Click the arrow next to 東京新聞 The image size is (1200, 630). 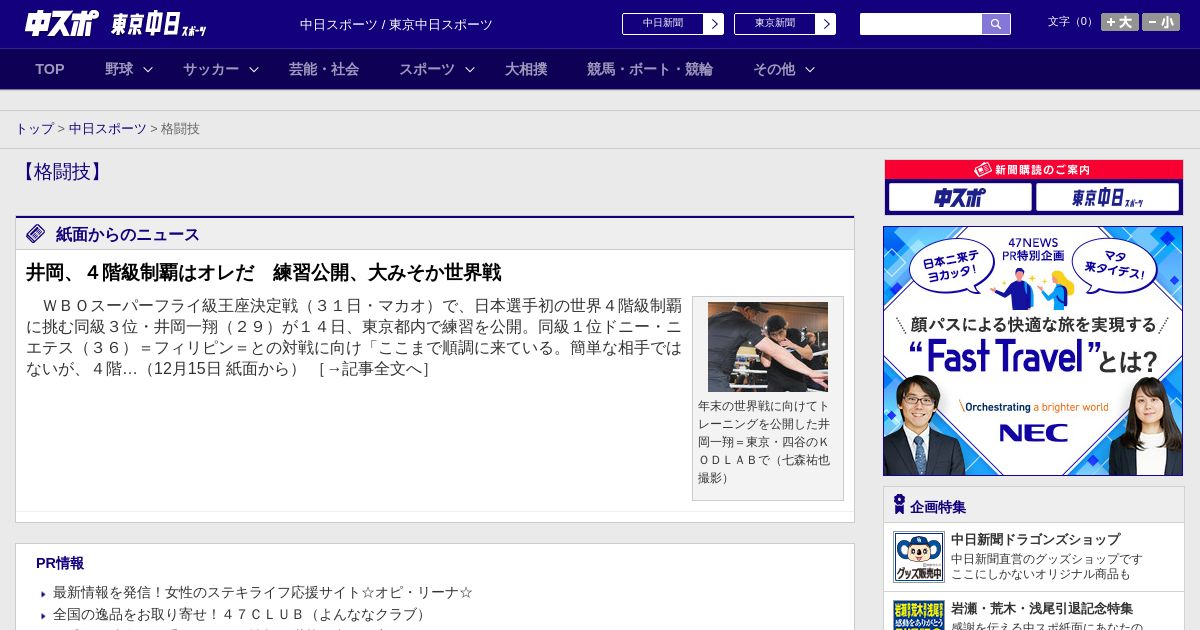click(x=826, y=24)
